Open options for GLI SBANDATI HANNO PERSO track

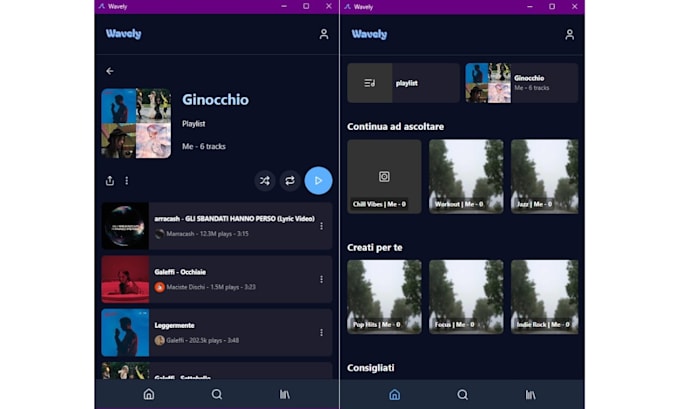[321, 226]
